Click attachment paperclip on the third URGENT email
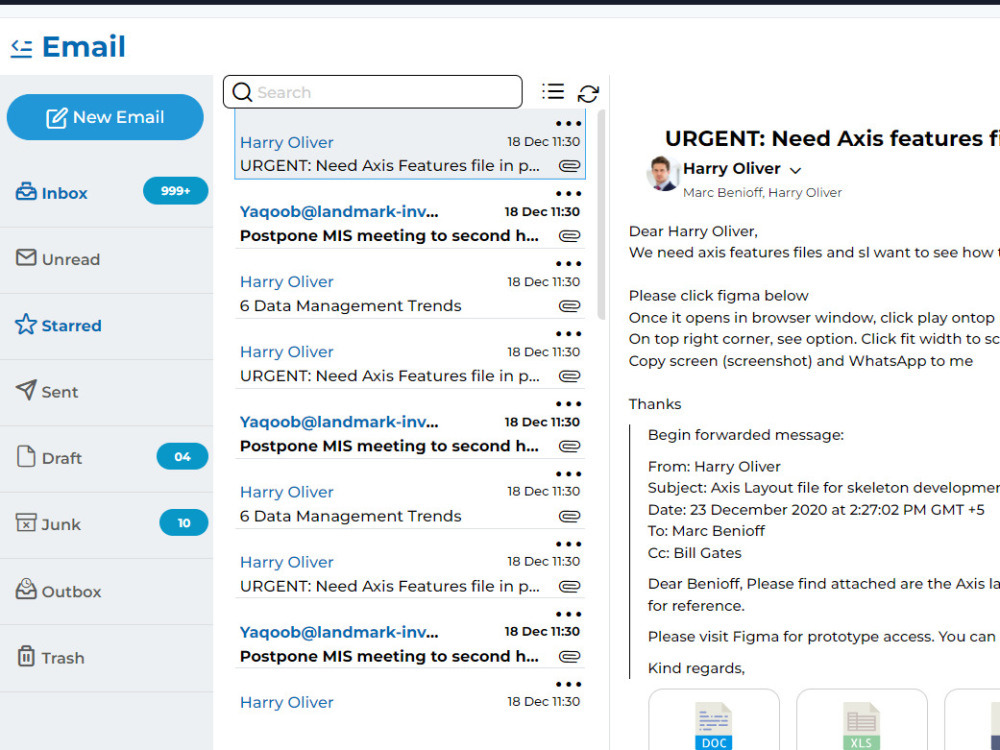This screenshot has width=1000, height=750. pyautogui.click(x=570, y=587)
